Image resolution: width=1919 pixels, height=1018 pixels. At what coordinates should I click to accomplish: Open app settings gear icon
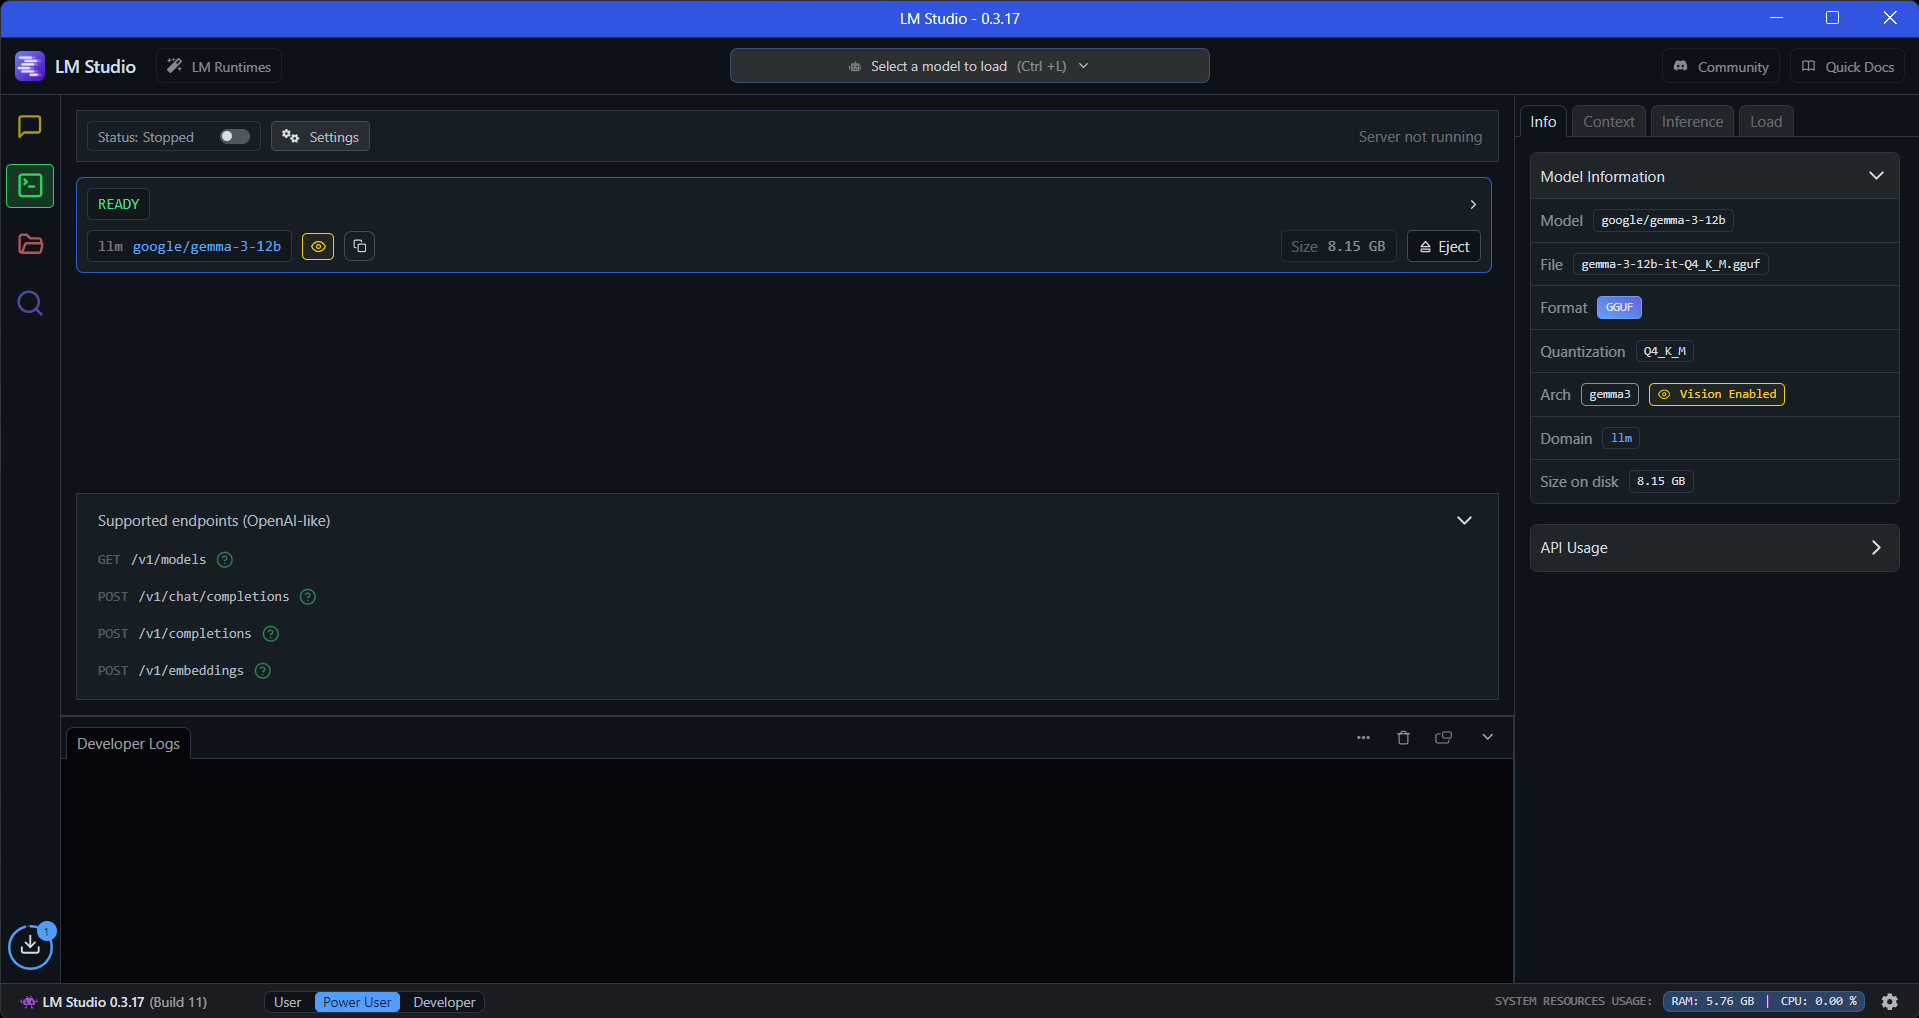tap(1890, 1001)
